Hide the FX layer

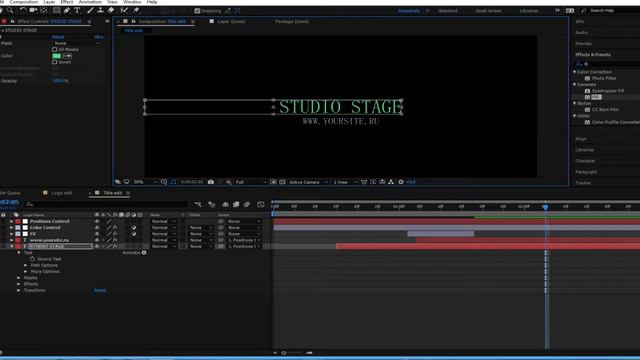tap(97, 234)
